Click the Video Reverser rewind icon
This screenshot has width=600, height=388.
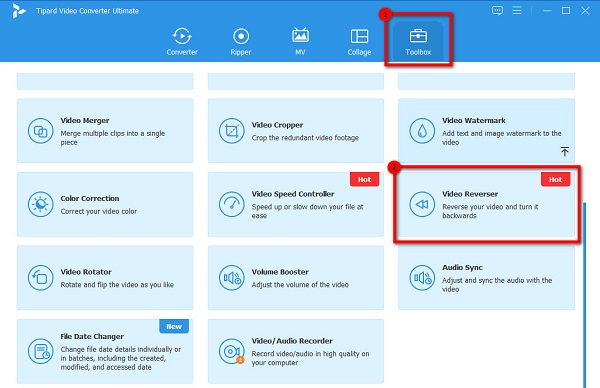[x=422, y=204]
